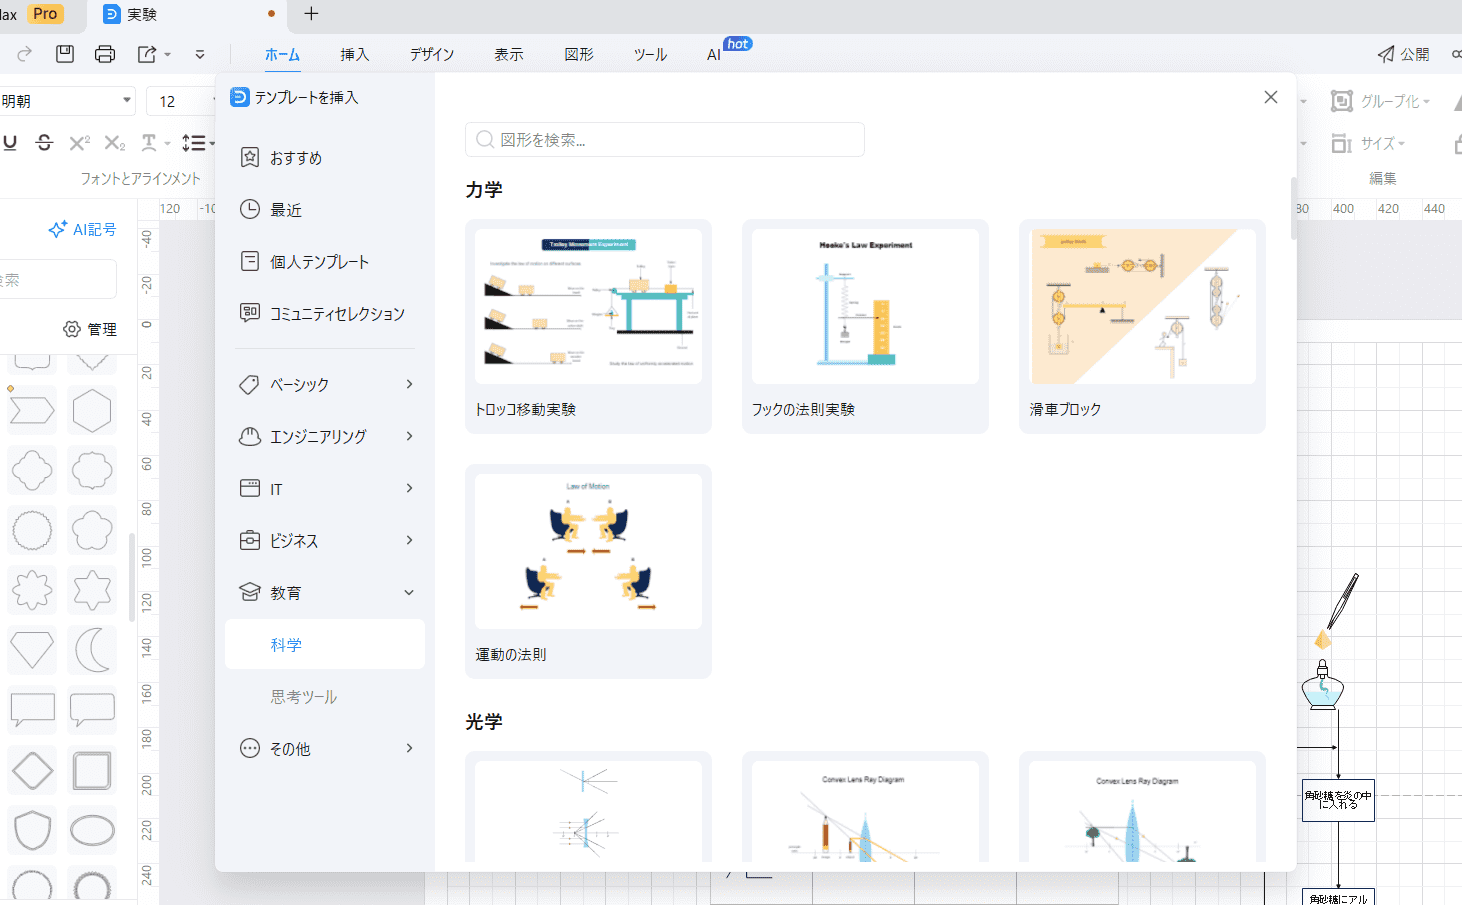Select the crescent moon shape
The image size is (1462, 905).
tap(92, 650)
